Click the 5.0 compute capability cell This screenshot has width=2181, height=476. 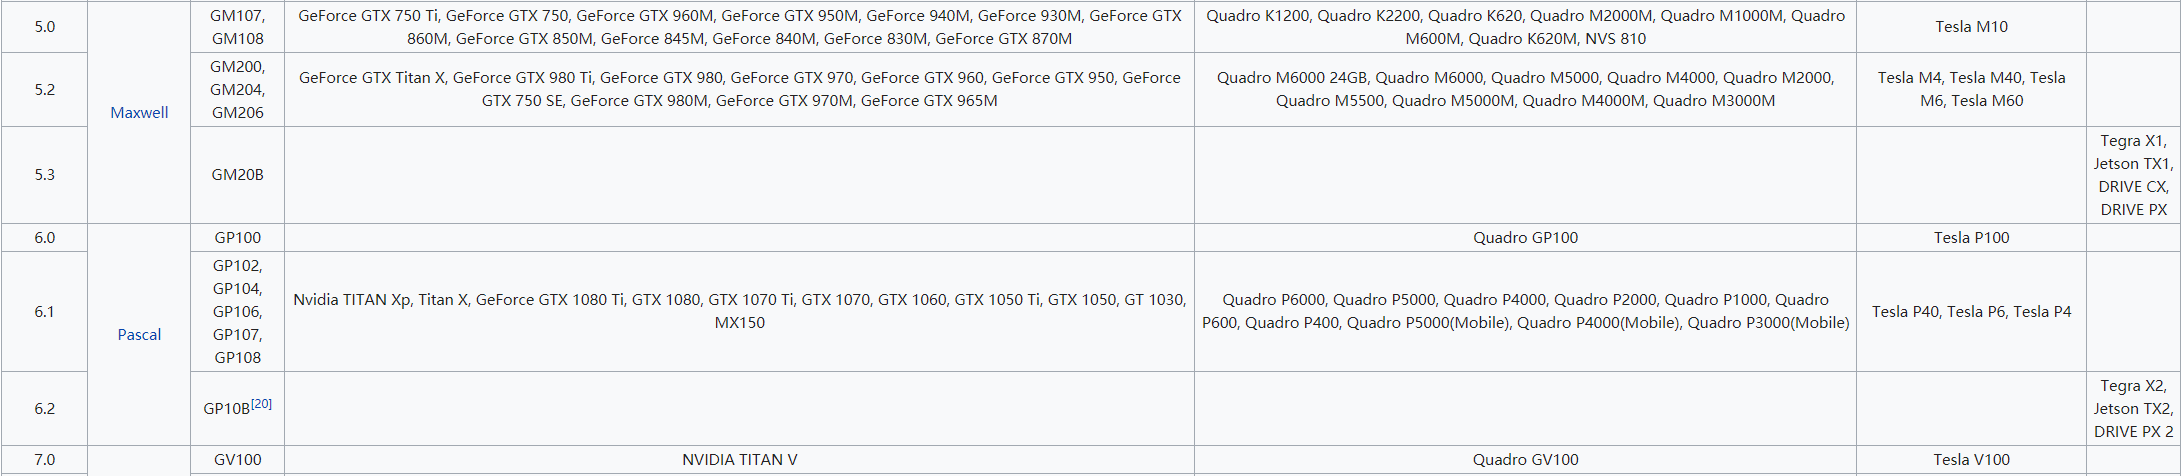(x=45, y=27)
